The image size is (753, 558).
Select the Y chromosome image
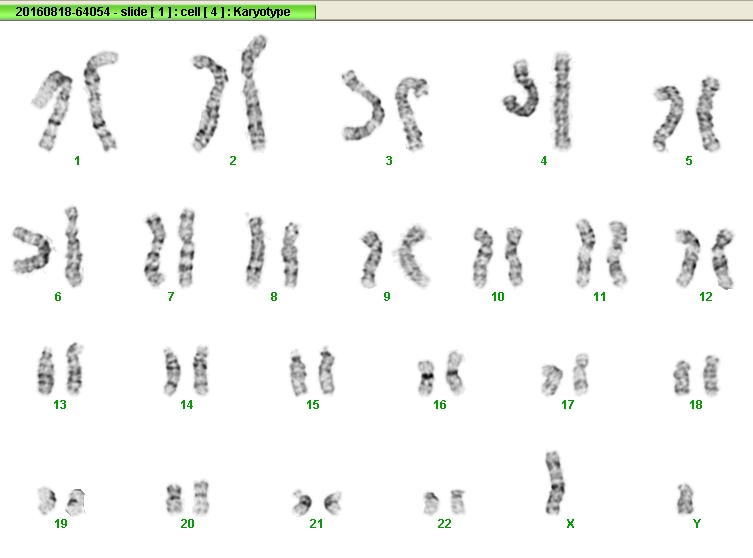[685, 499]
